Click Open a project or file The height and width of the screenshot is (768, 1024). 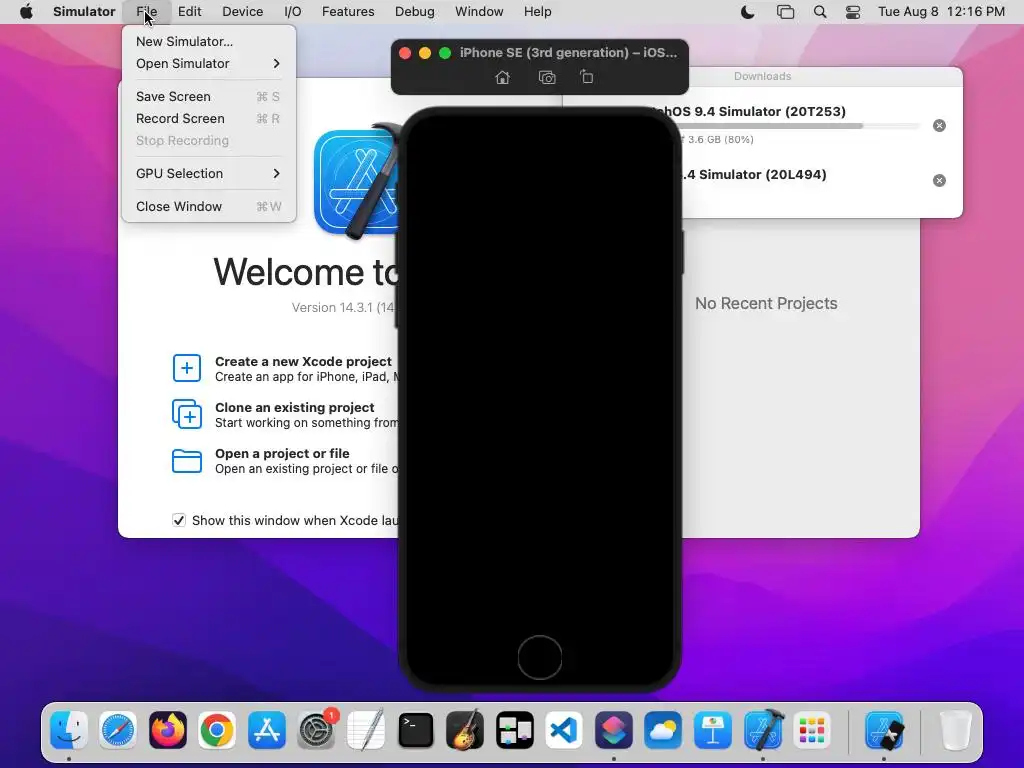(x=282, y=453)
